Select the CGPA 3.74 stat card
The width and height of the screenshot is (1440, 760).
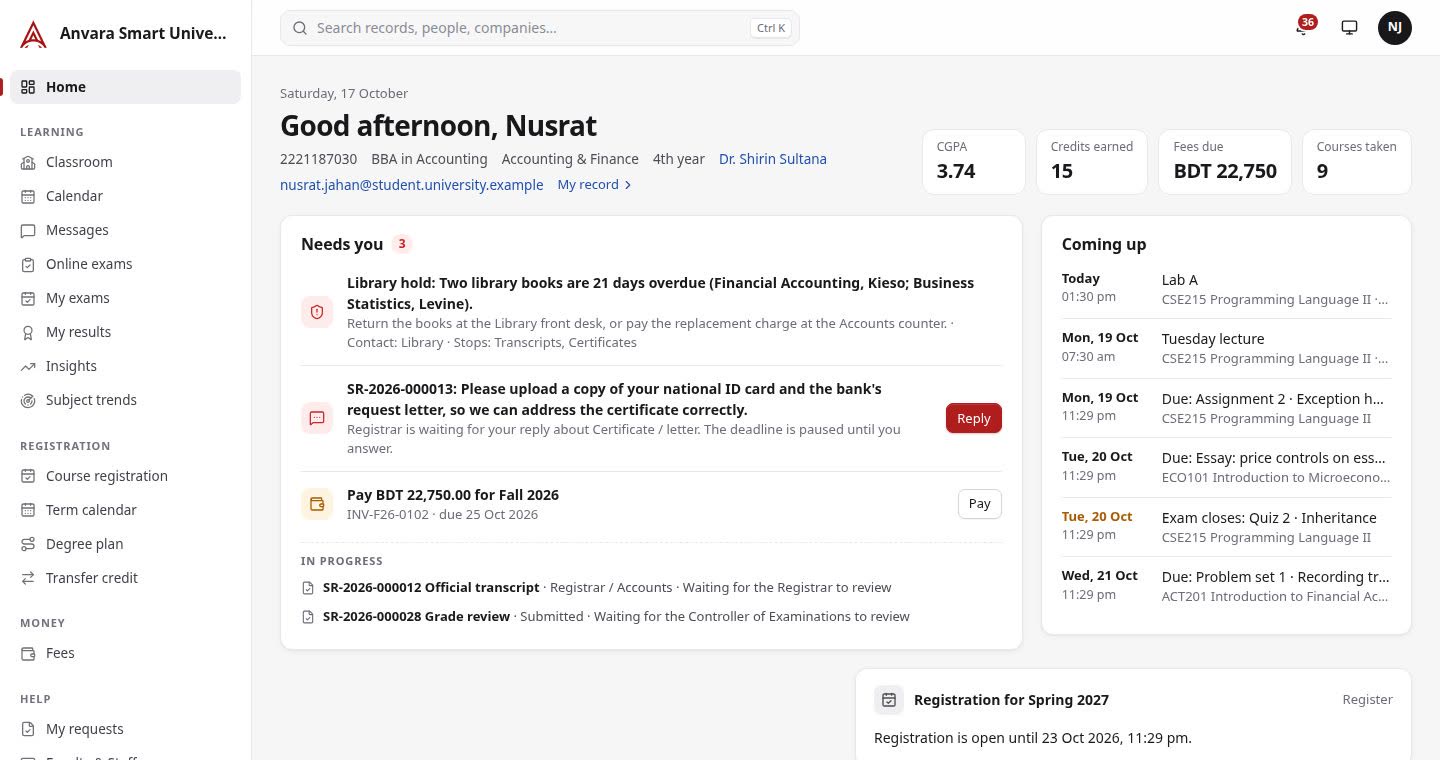[x=974, y=162]
